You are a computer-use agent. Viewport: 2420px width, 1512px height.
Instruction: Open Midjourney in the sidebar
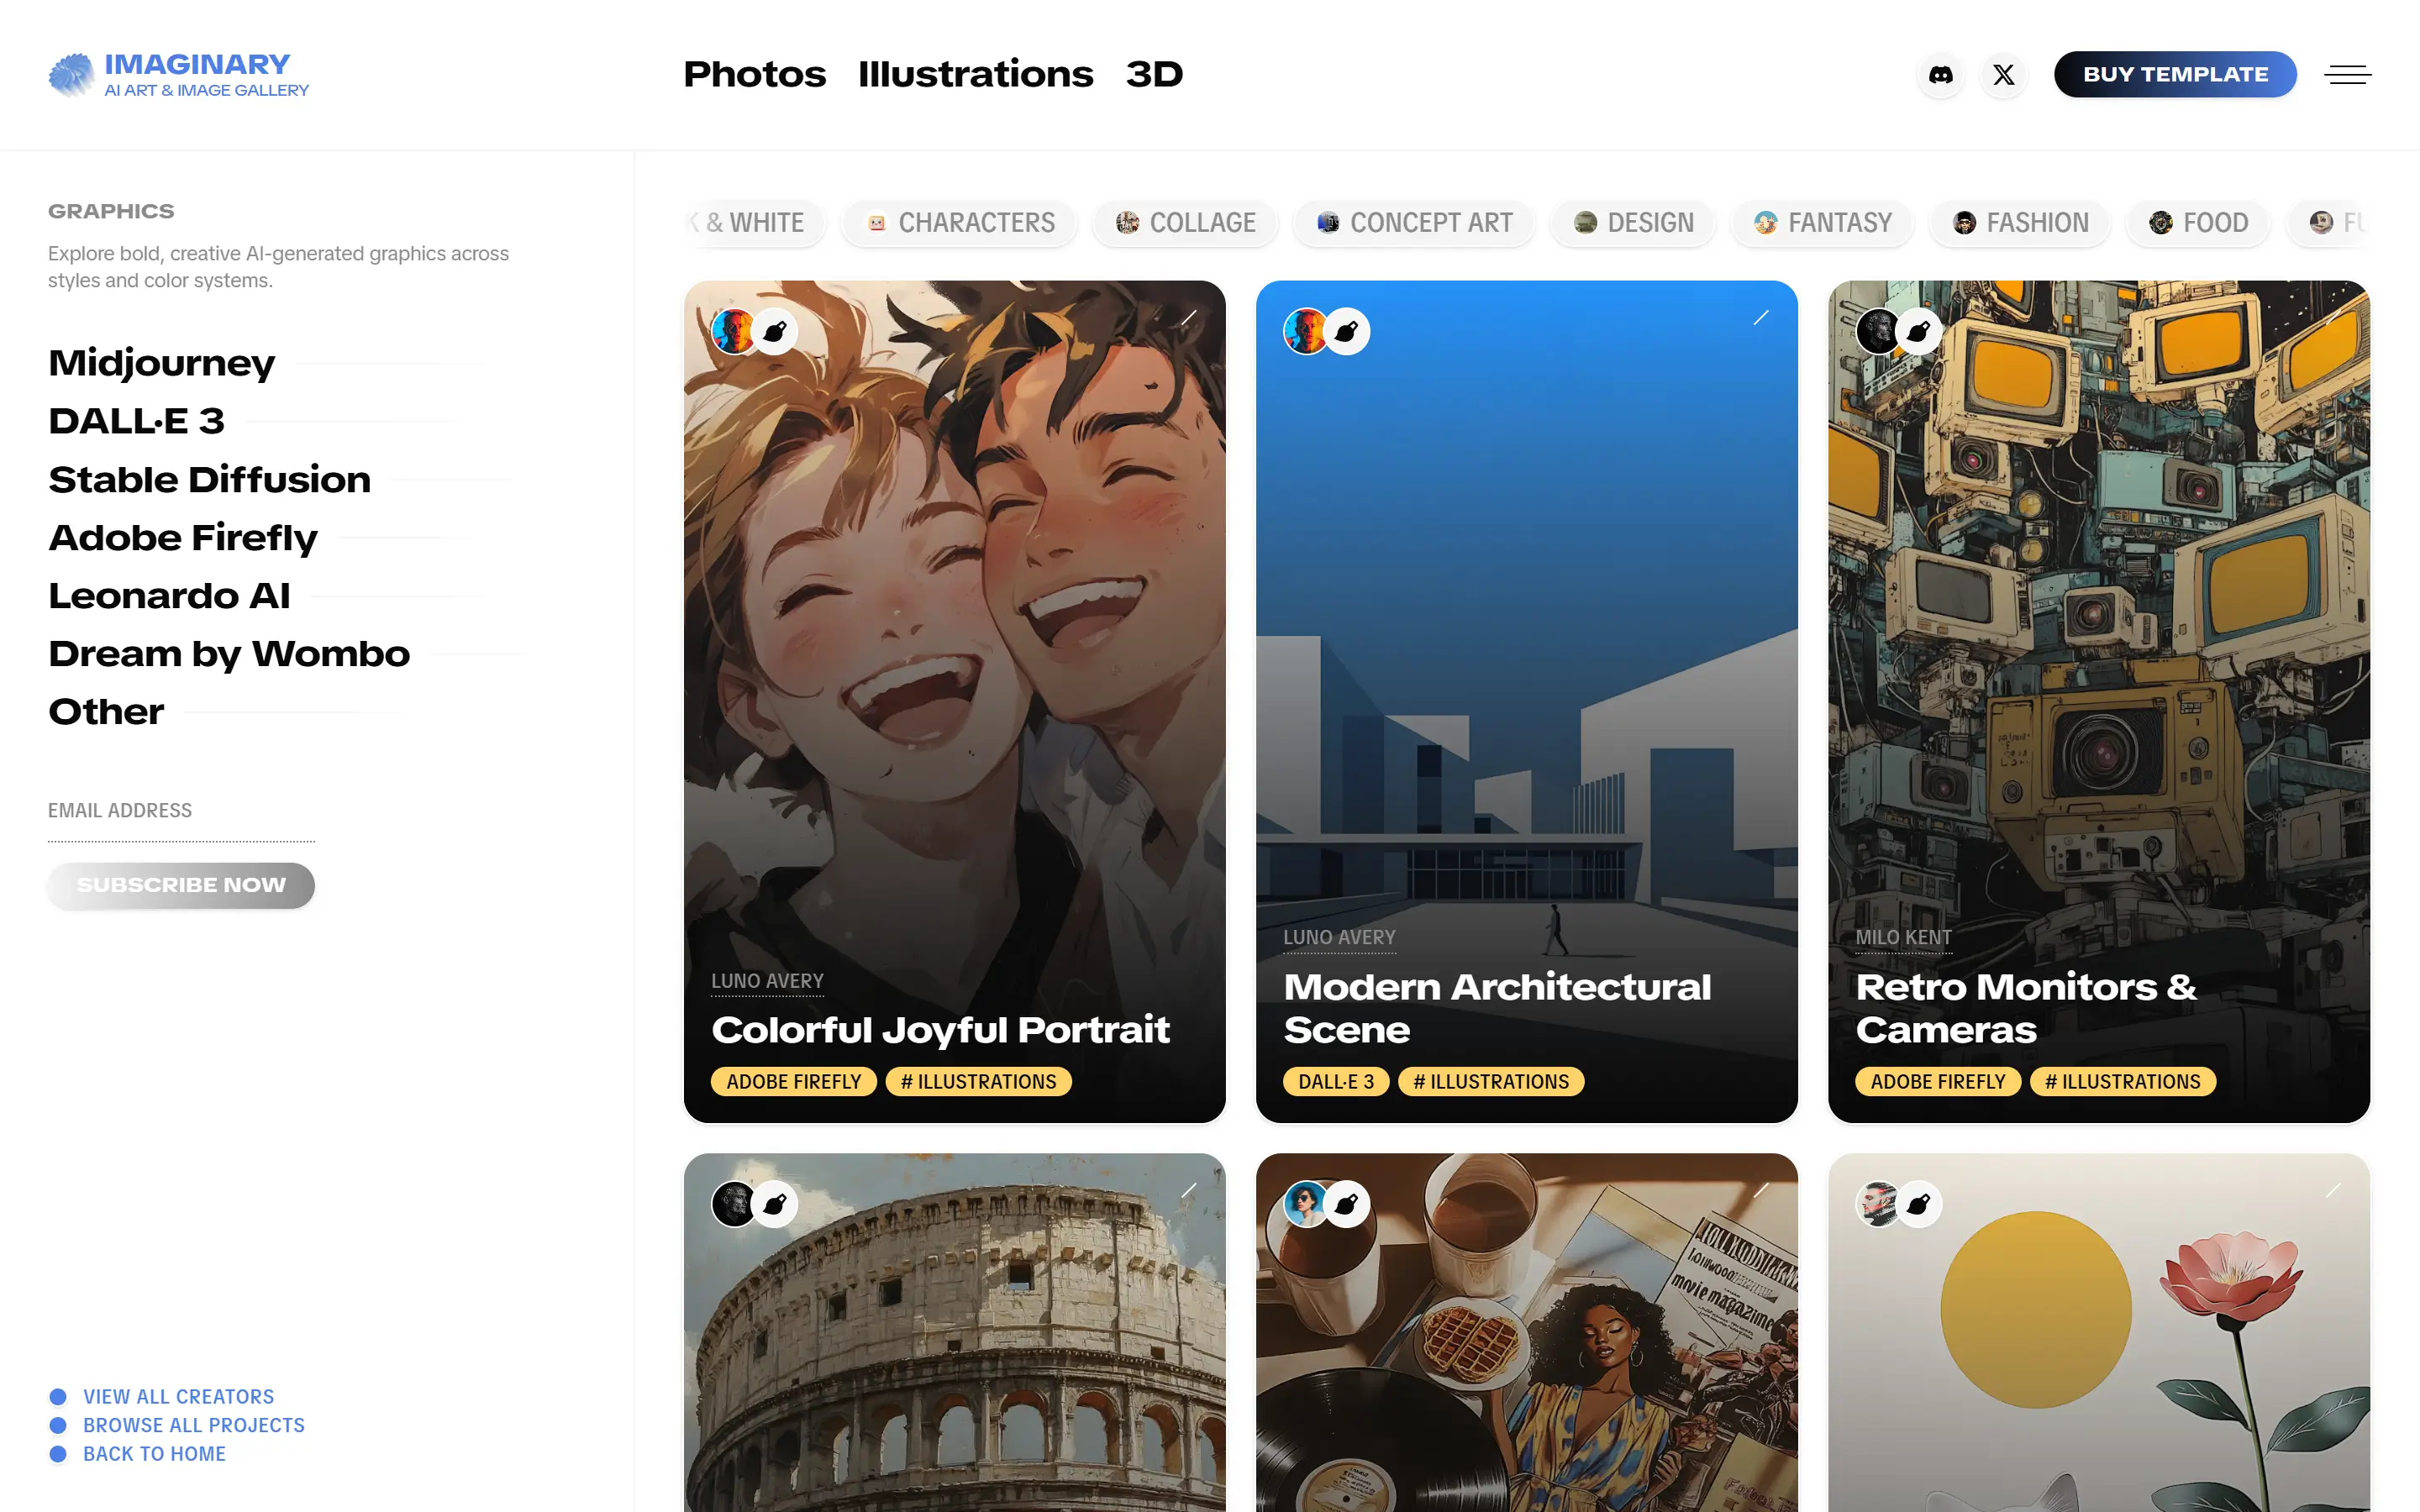click(x=161, y=362)
